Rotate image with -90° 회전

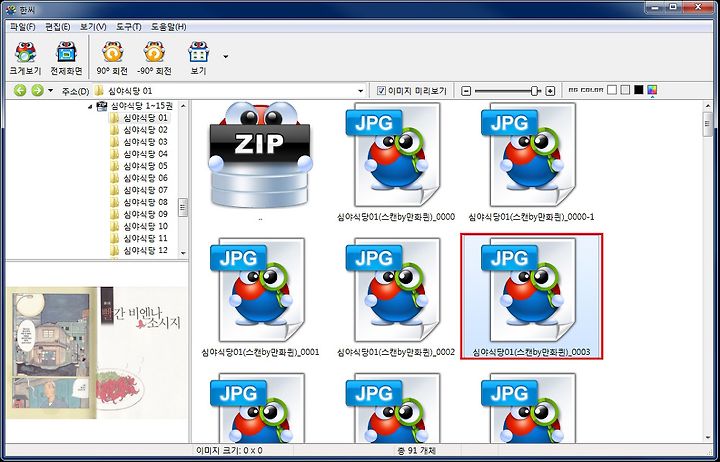coord(154,58)
